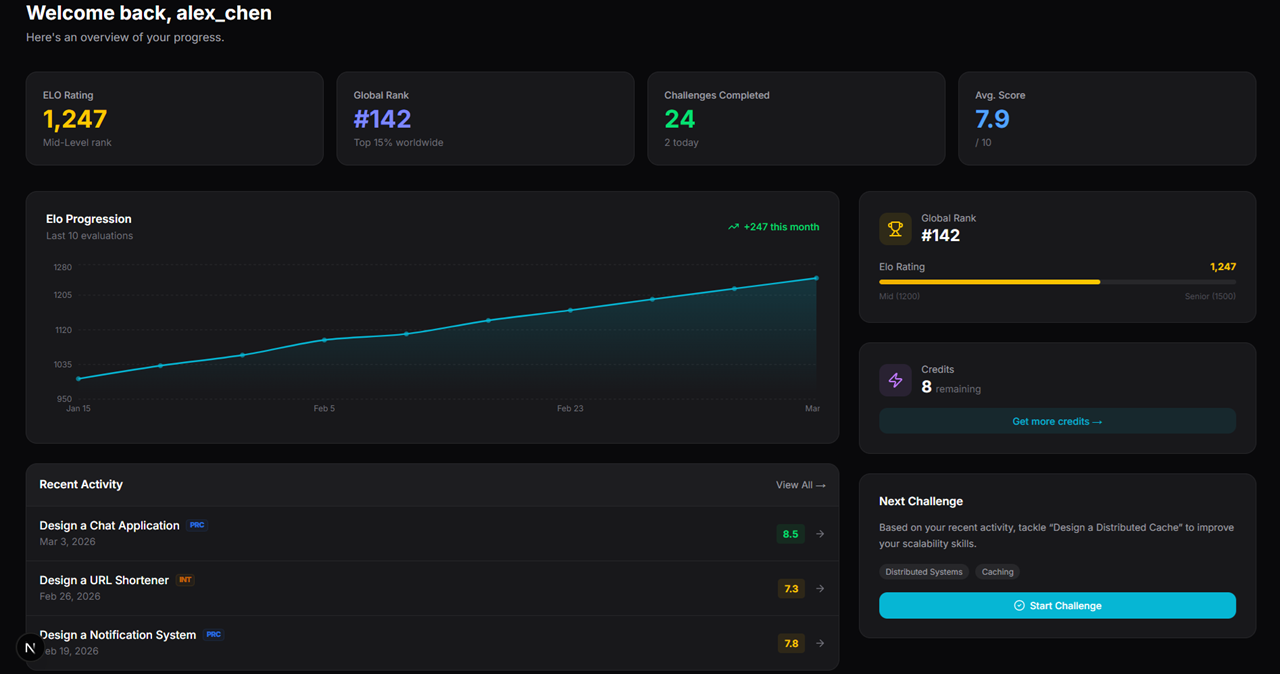This screenshot has width=1280, height=674.
Task: Click the latest data point on the Elo Progression chart
Action: pos(815,277)
